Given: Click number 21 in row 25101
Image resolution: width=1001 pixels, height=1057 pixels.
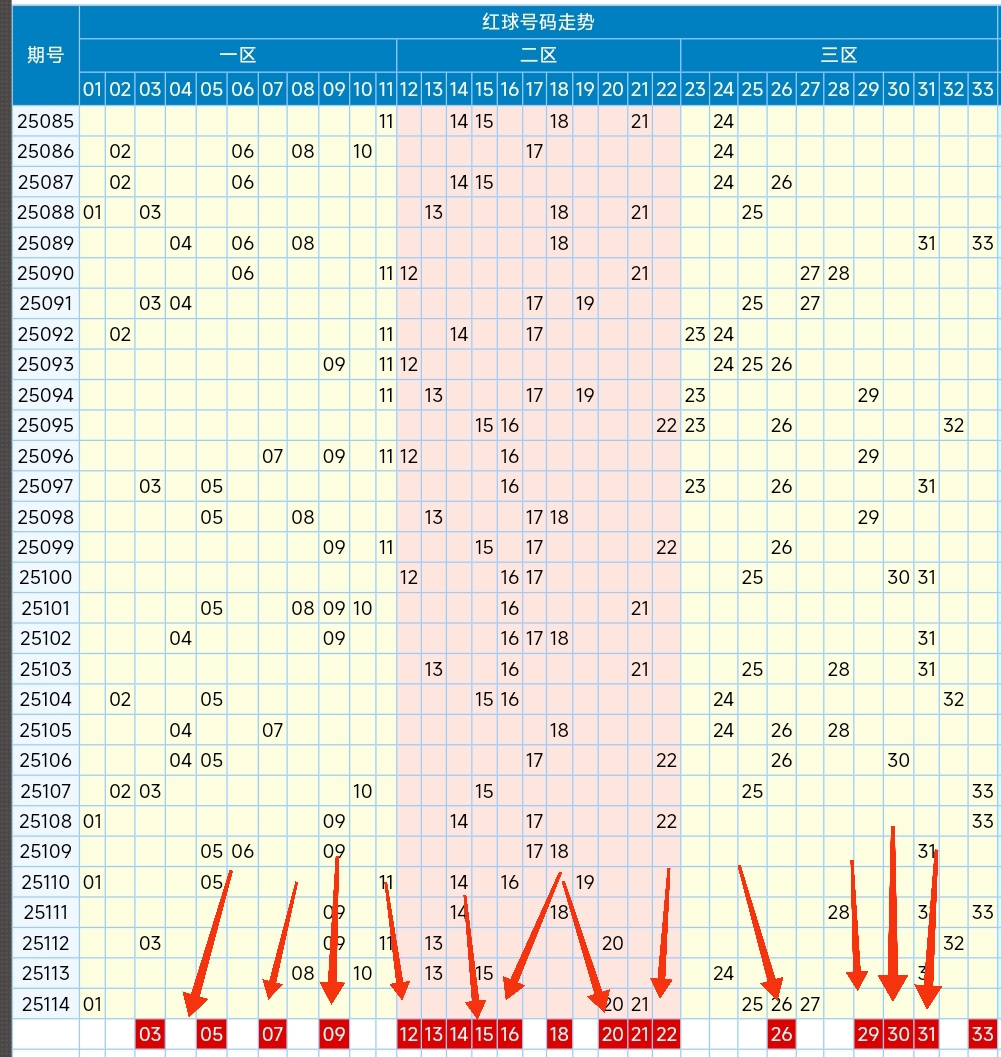Looking at the screenshot, I should [640, 608].
